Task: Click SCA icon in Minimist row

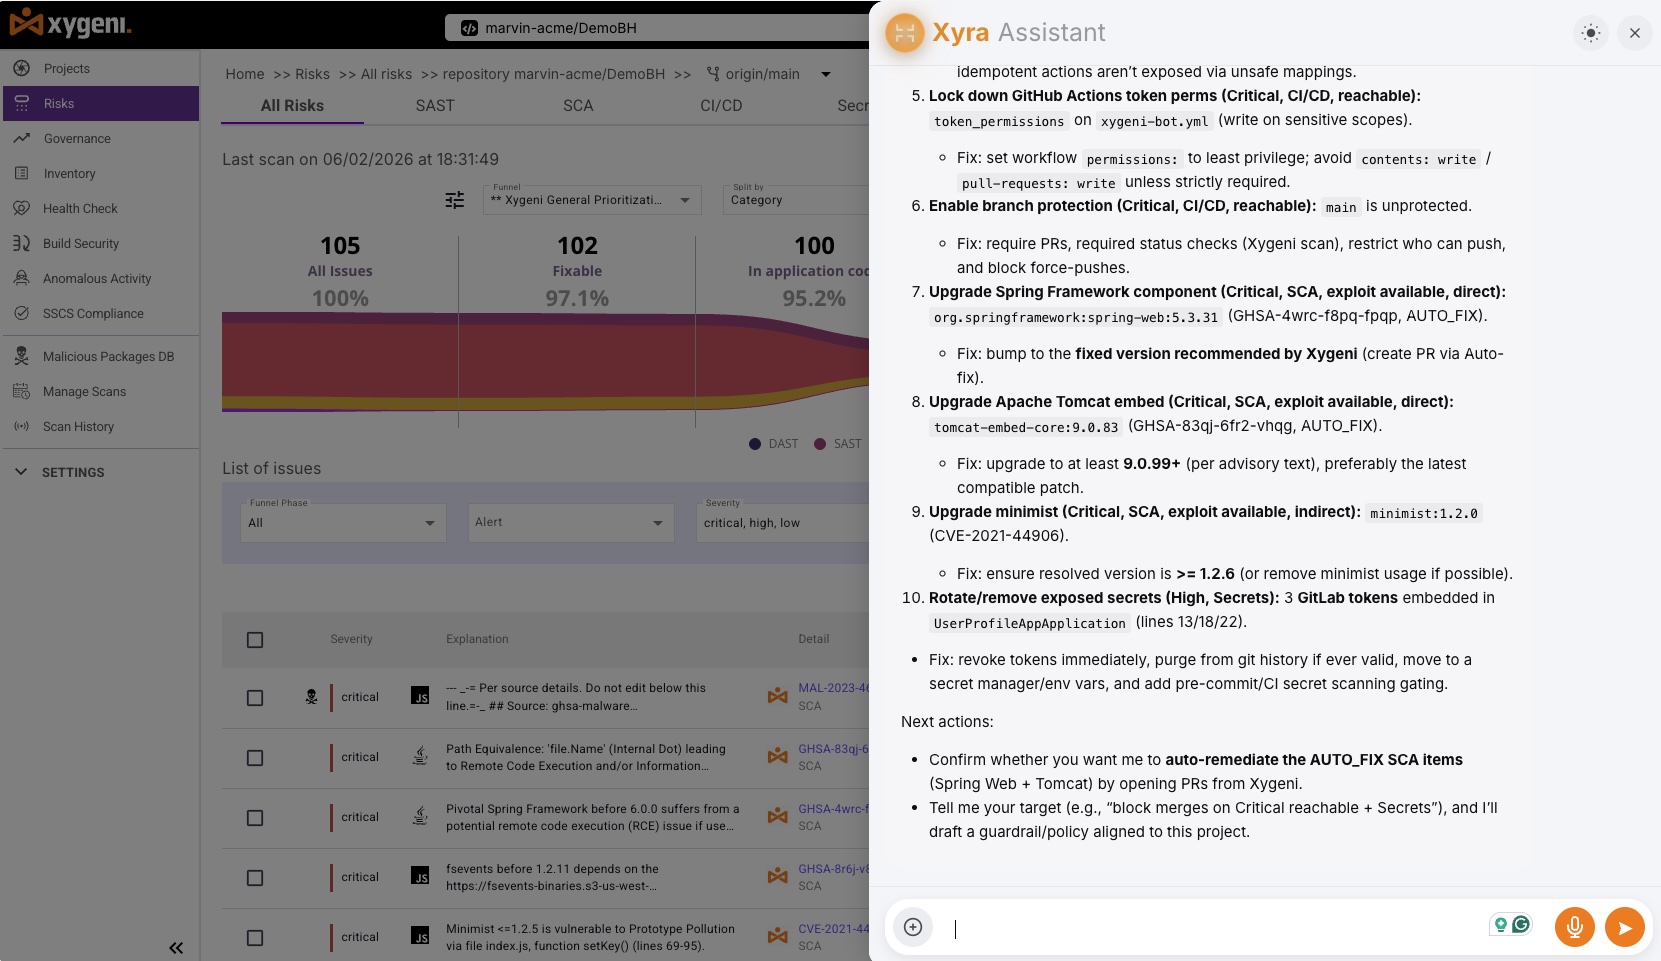Action: click(x=777, y=936)
